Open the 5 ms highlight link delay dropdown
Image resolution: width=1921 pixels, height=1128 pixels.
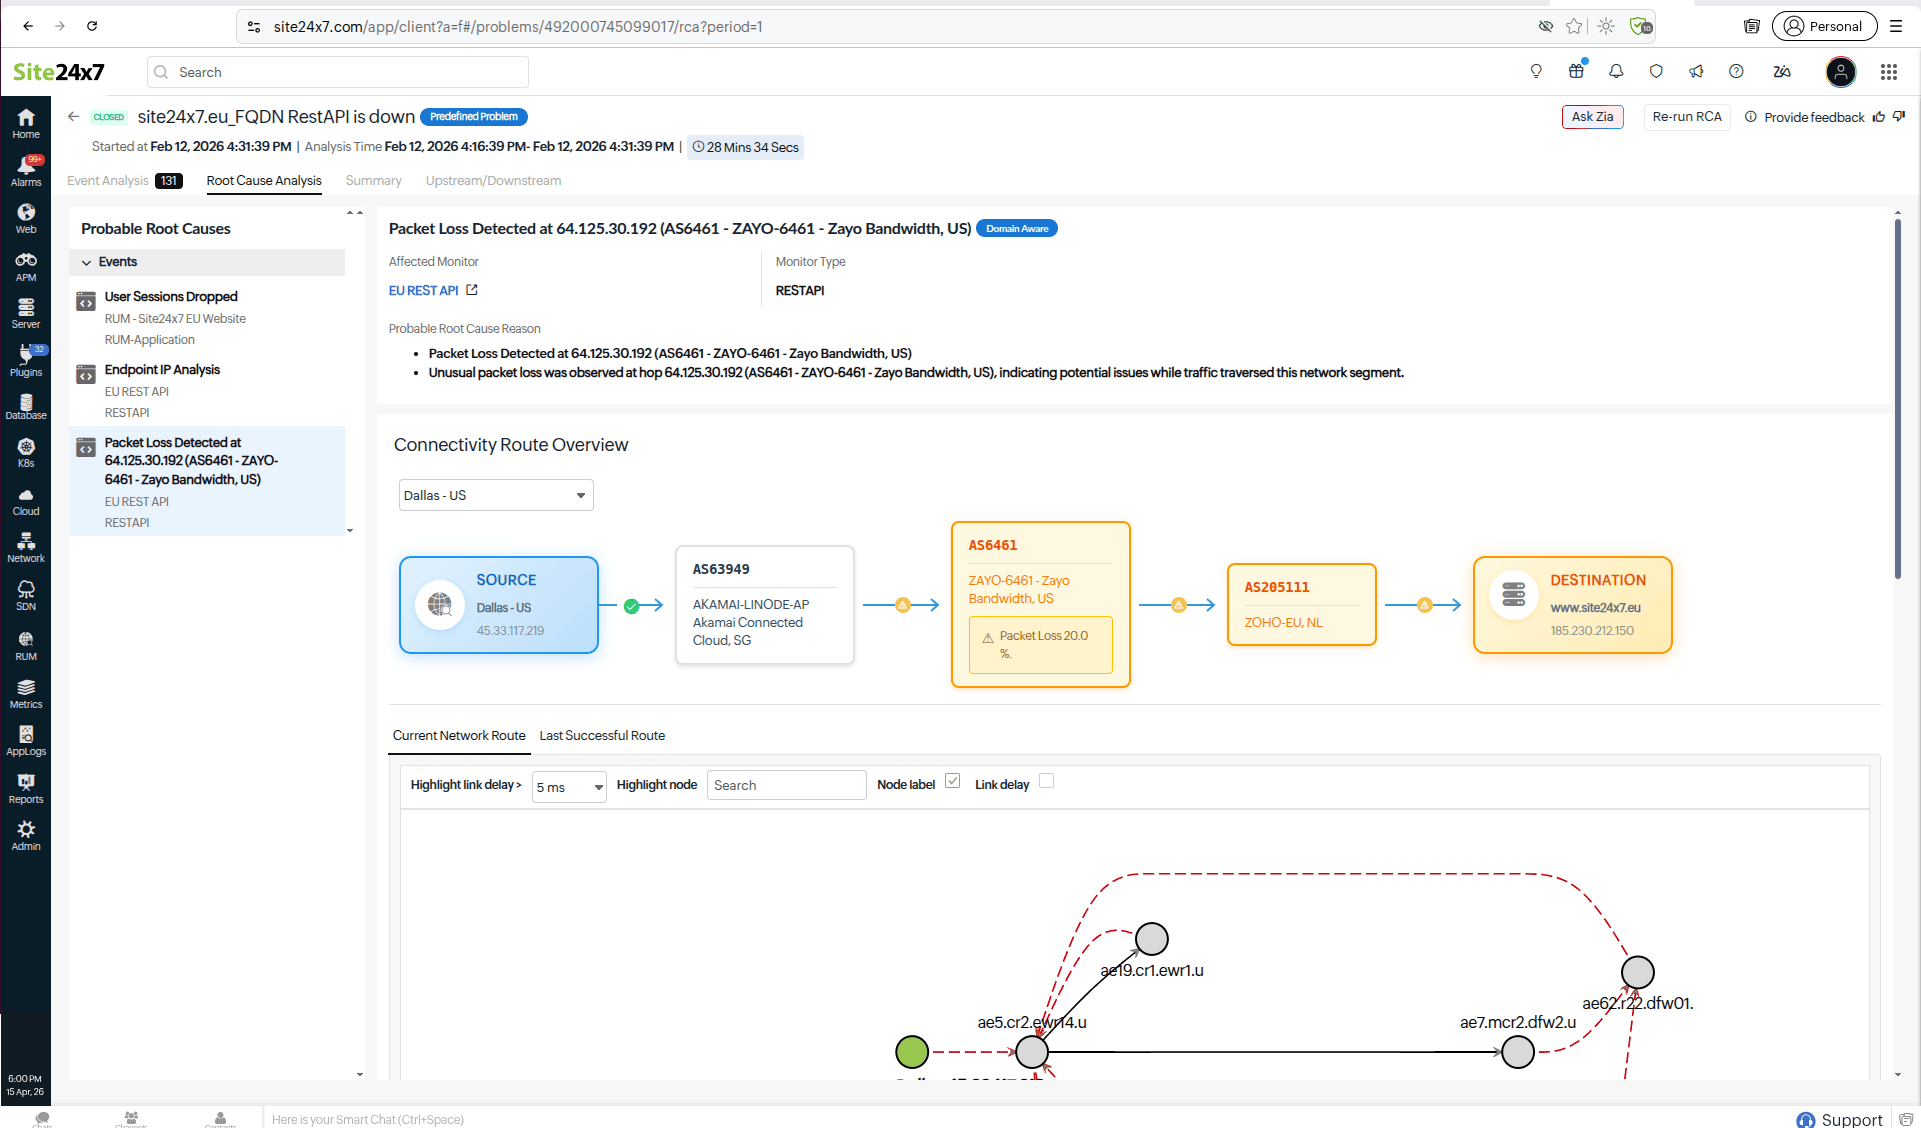(569, 787)
